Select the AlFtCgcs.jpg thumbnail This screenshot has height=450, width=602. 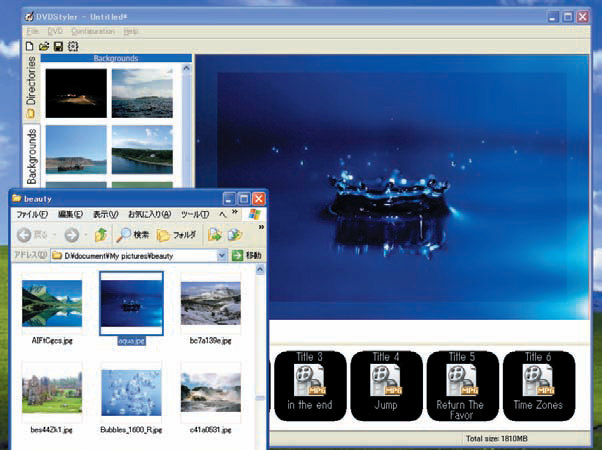(x=52, y=303)
